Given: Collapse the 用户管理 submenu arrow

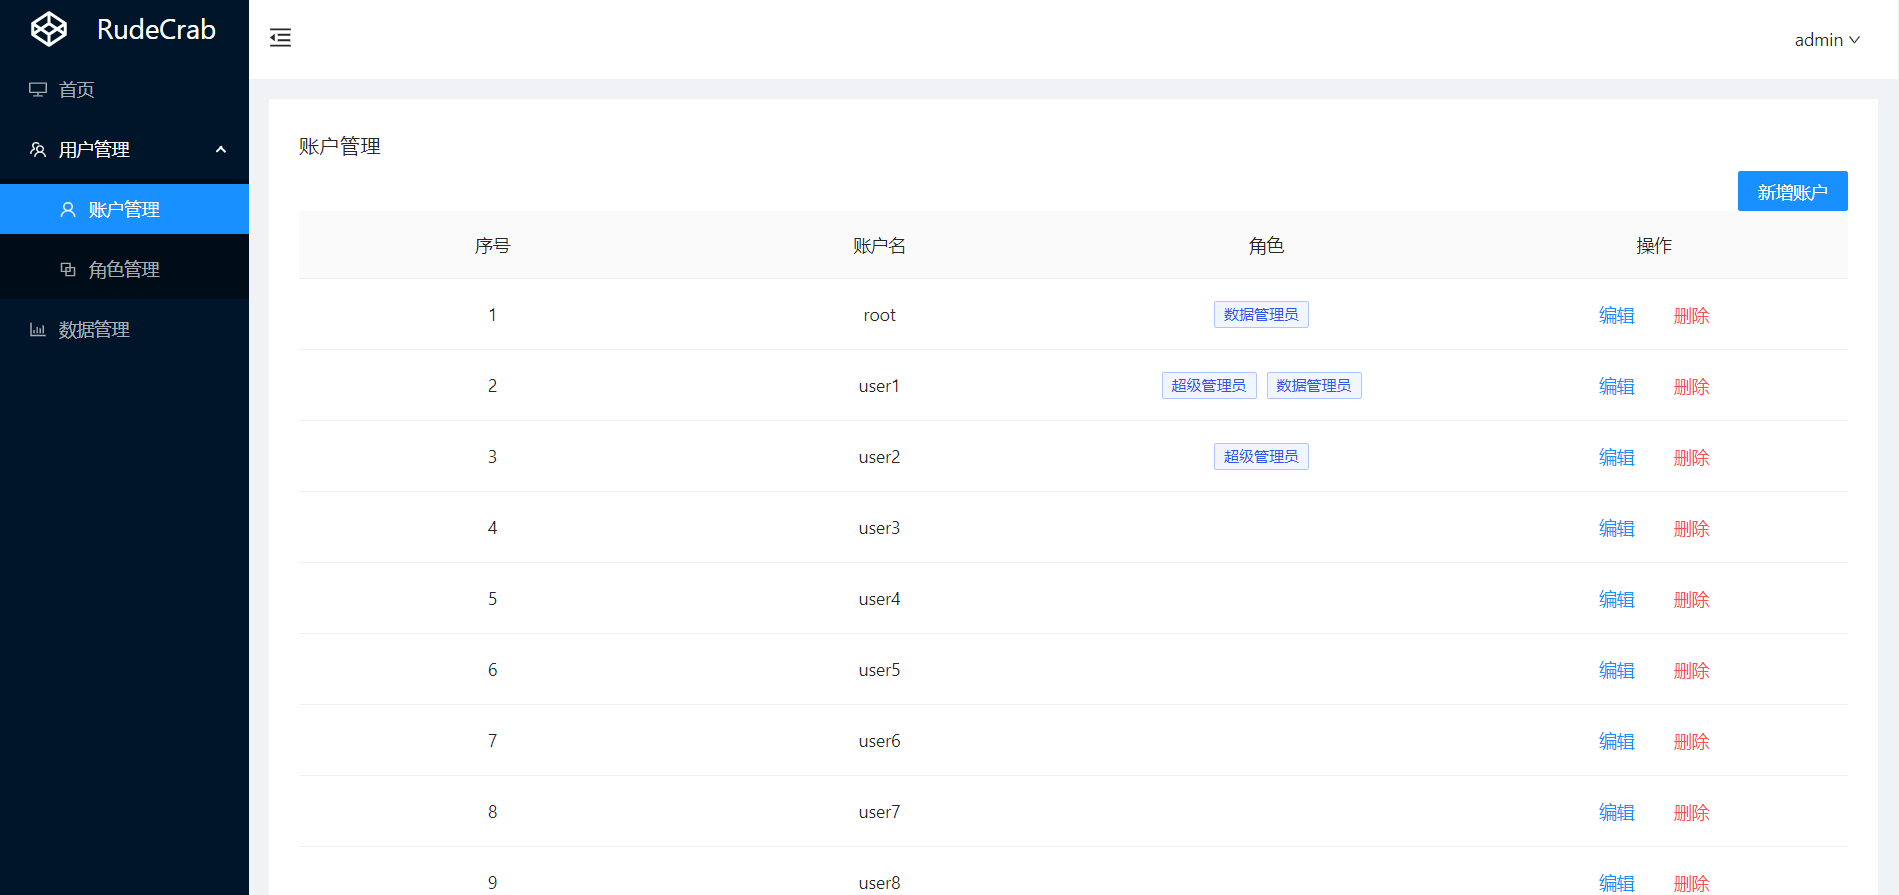Looking at the screenshot, I should tap(221, 149).
